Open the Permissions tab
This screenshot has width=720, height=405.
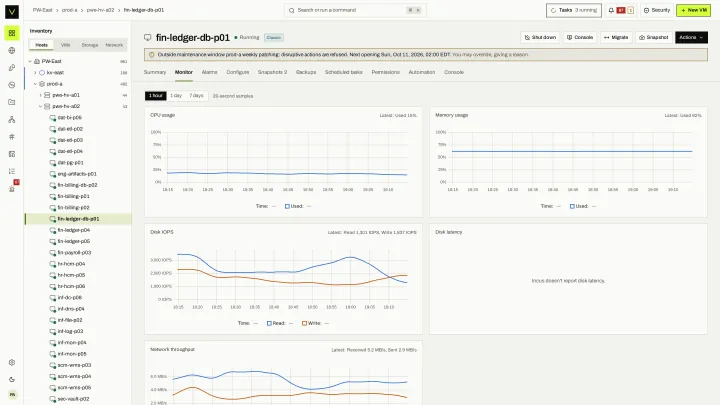pos(386,72)
